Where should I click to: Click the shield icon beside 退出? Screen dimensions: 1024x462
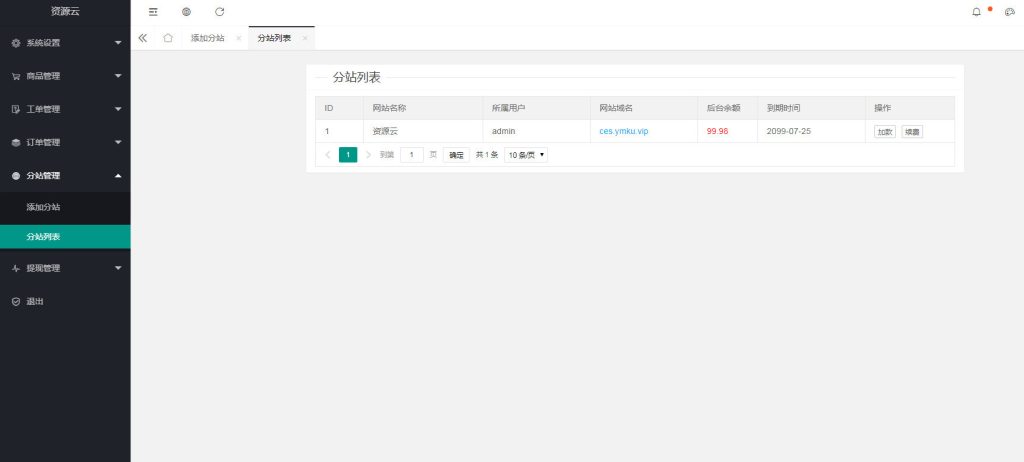[x=16, y=302]
